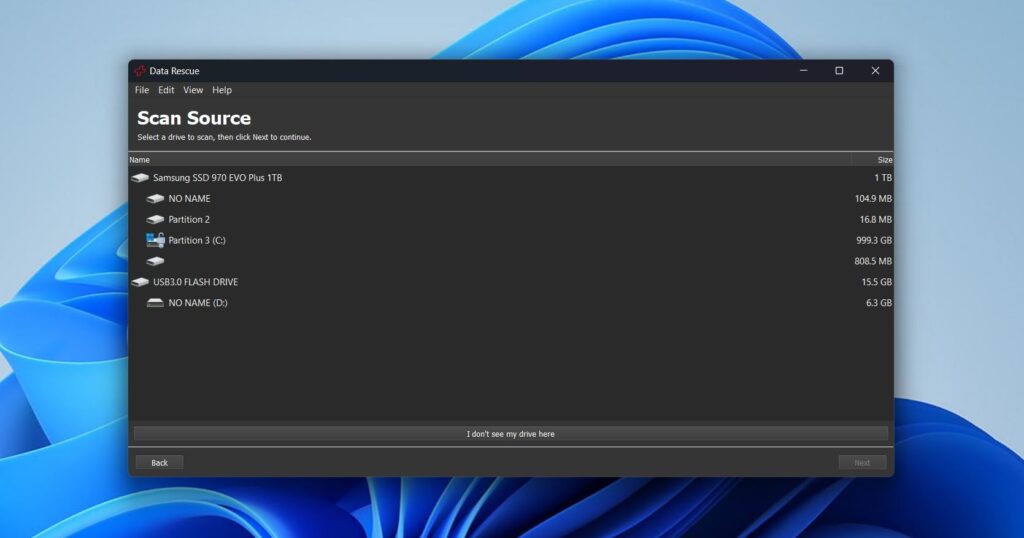Select the USB3.0 FLASH DRIVE label
This screenshot has height=538, width=1024.
[x=195, y=282]
